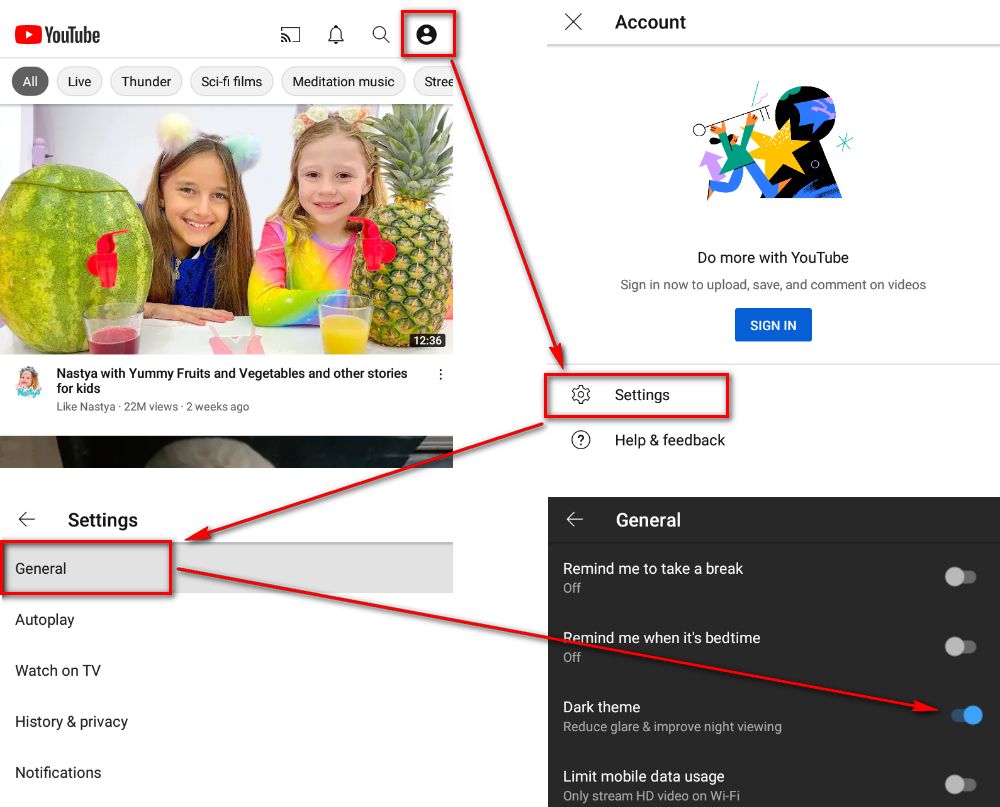Click 'Do more with YouTube' heading
Screen dimensions: 1000x807
click(x=773, y=258)
